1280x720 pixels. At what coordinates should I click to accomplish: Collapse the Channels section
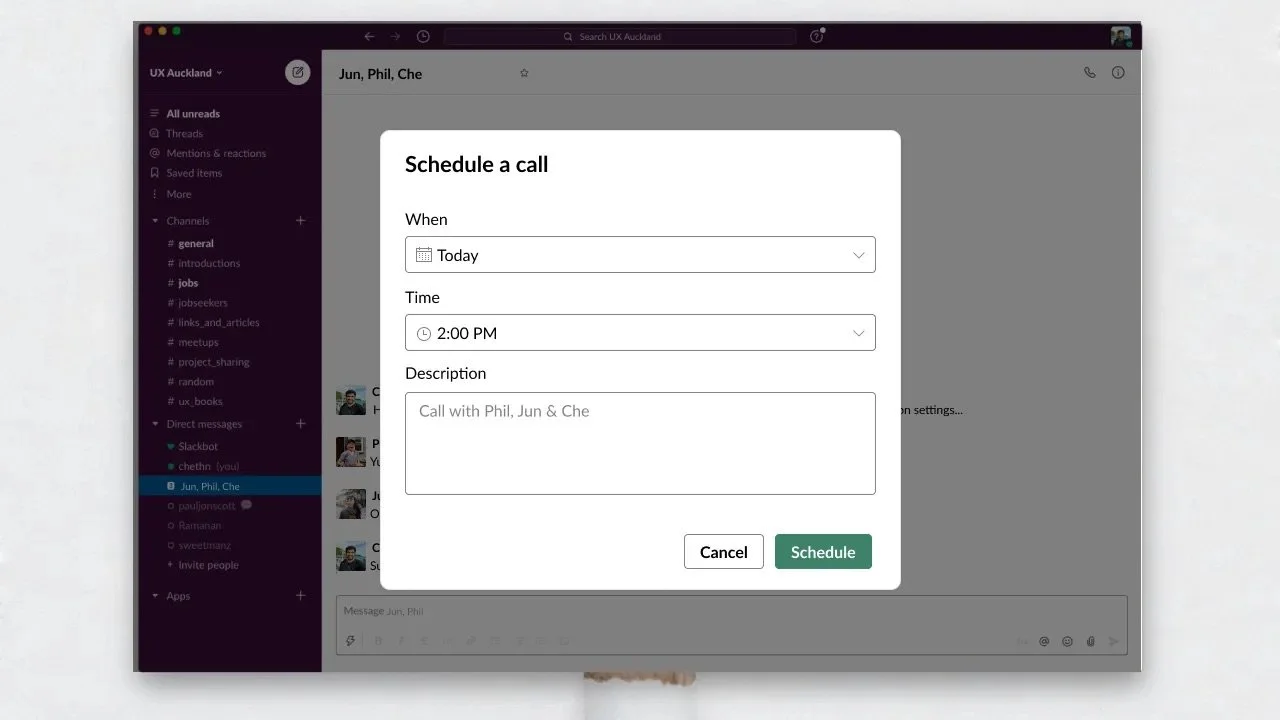coord(155,221)
